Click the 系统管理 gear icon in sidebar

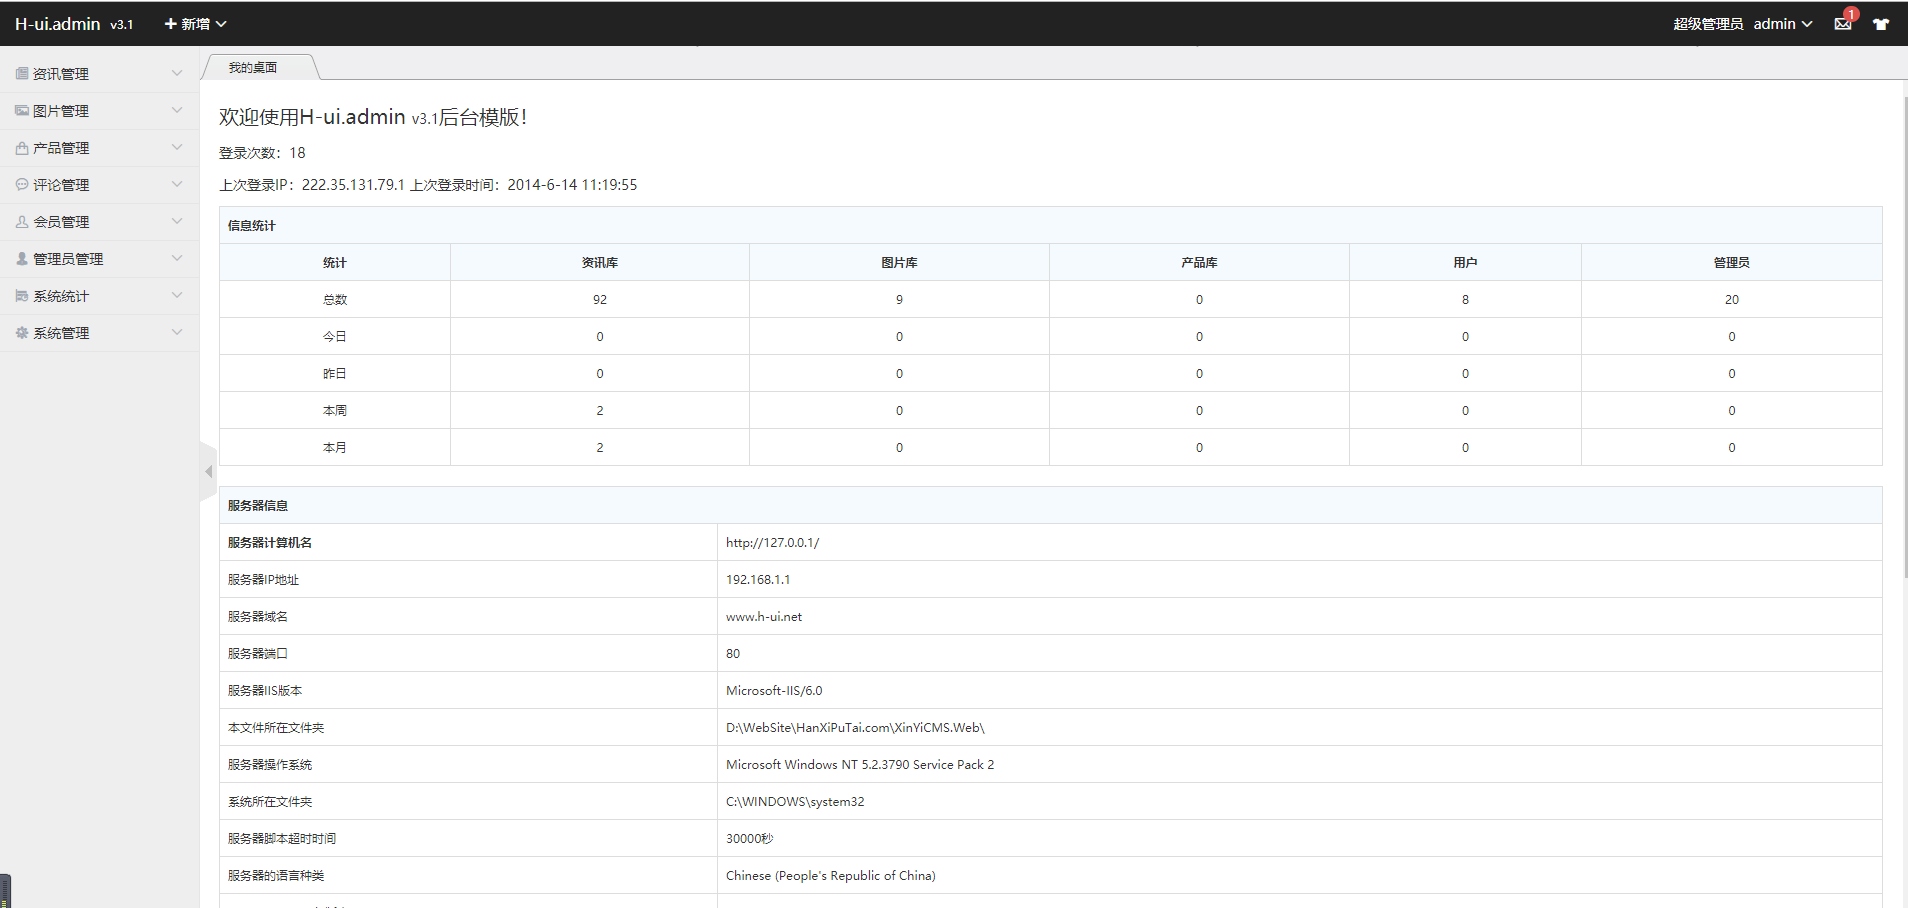22,333
